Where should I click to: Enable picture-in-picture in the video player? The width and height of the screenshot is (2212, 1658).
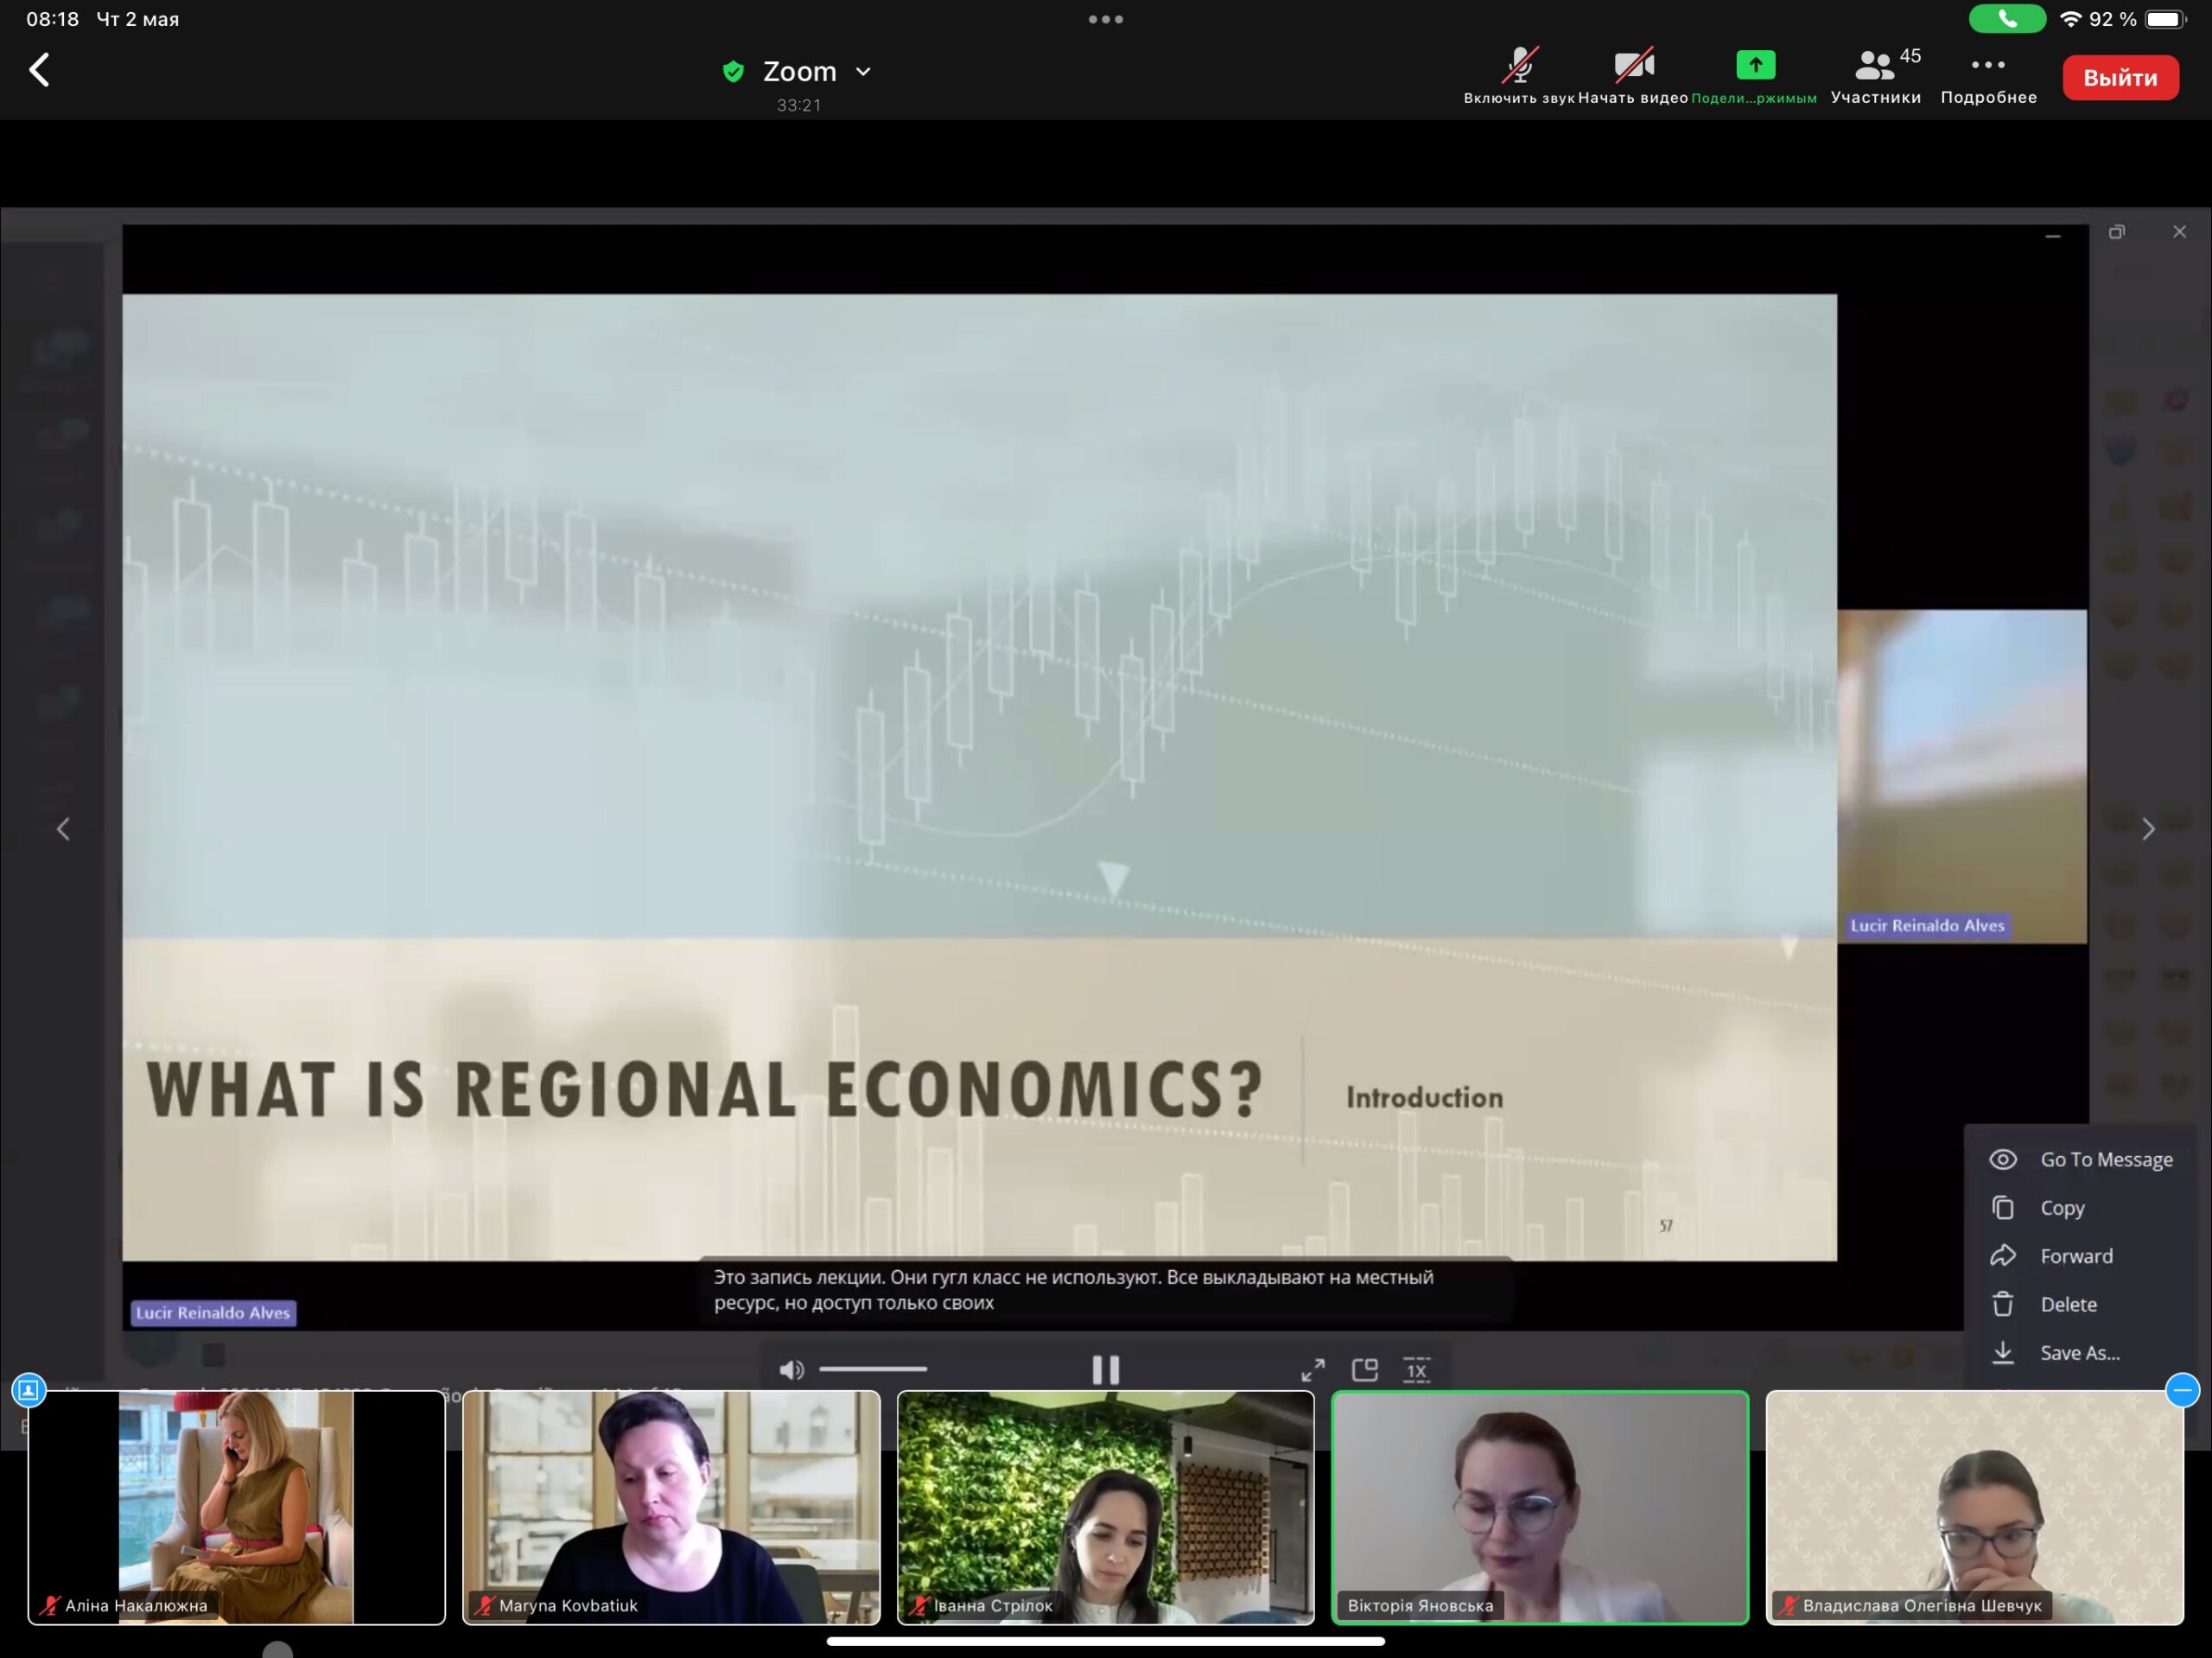point(1365,1369)
